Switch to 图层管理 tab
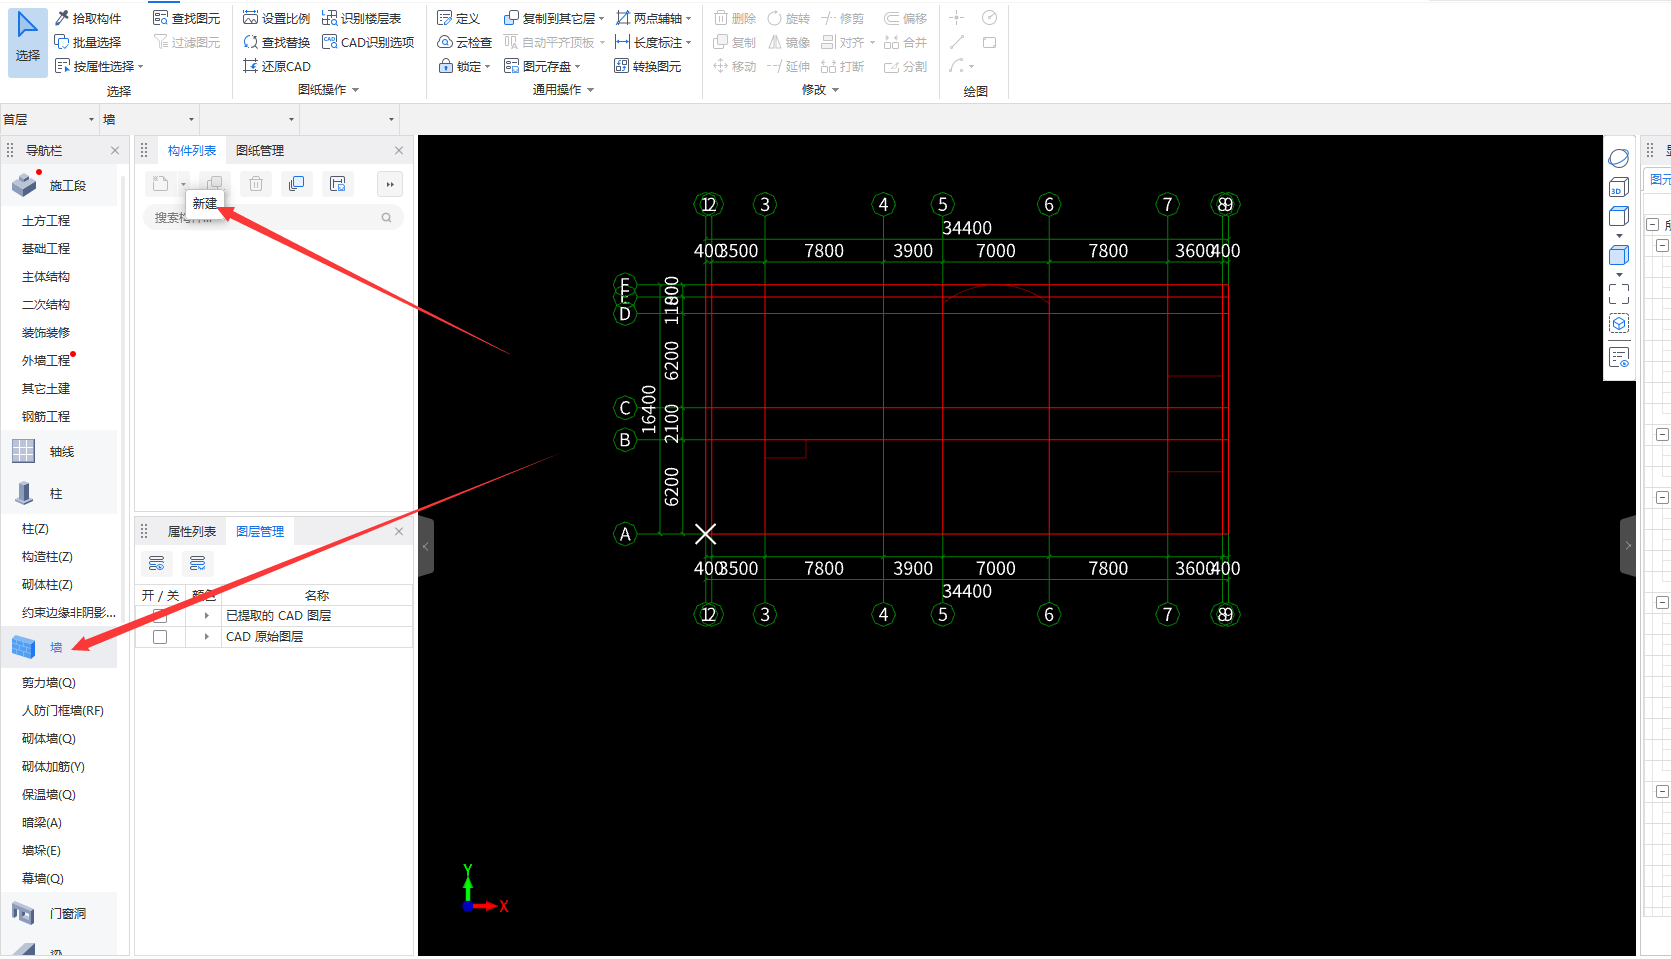The height and width of the screenshot is (959, 1671). point(260,532)
